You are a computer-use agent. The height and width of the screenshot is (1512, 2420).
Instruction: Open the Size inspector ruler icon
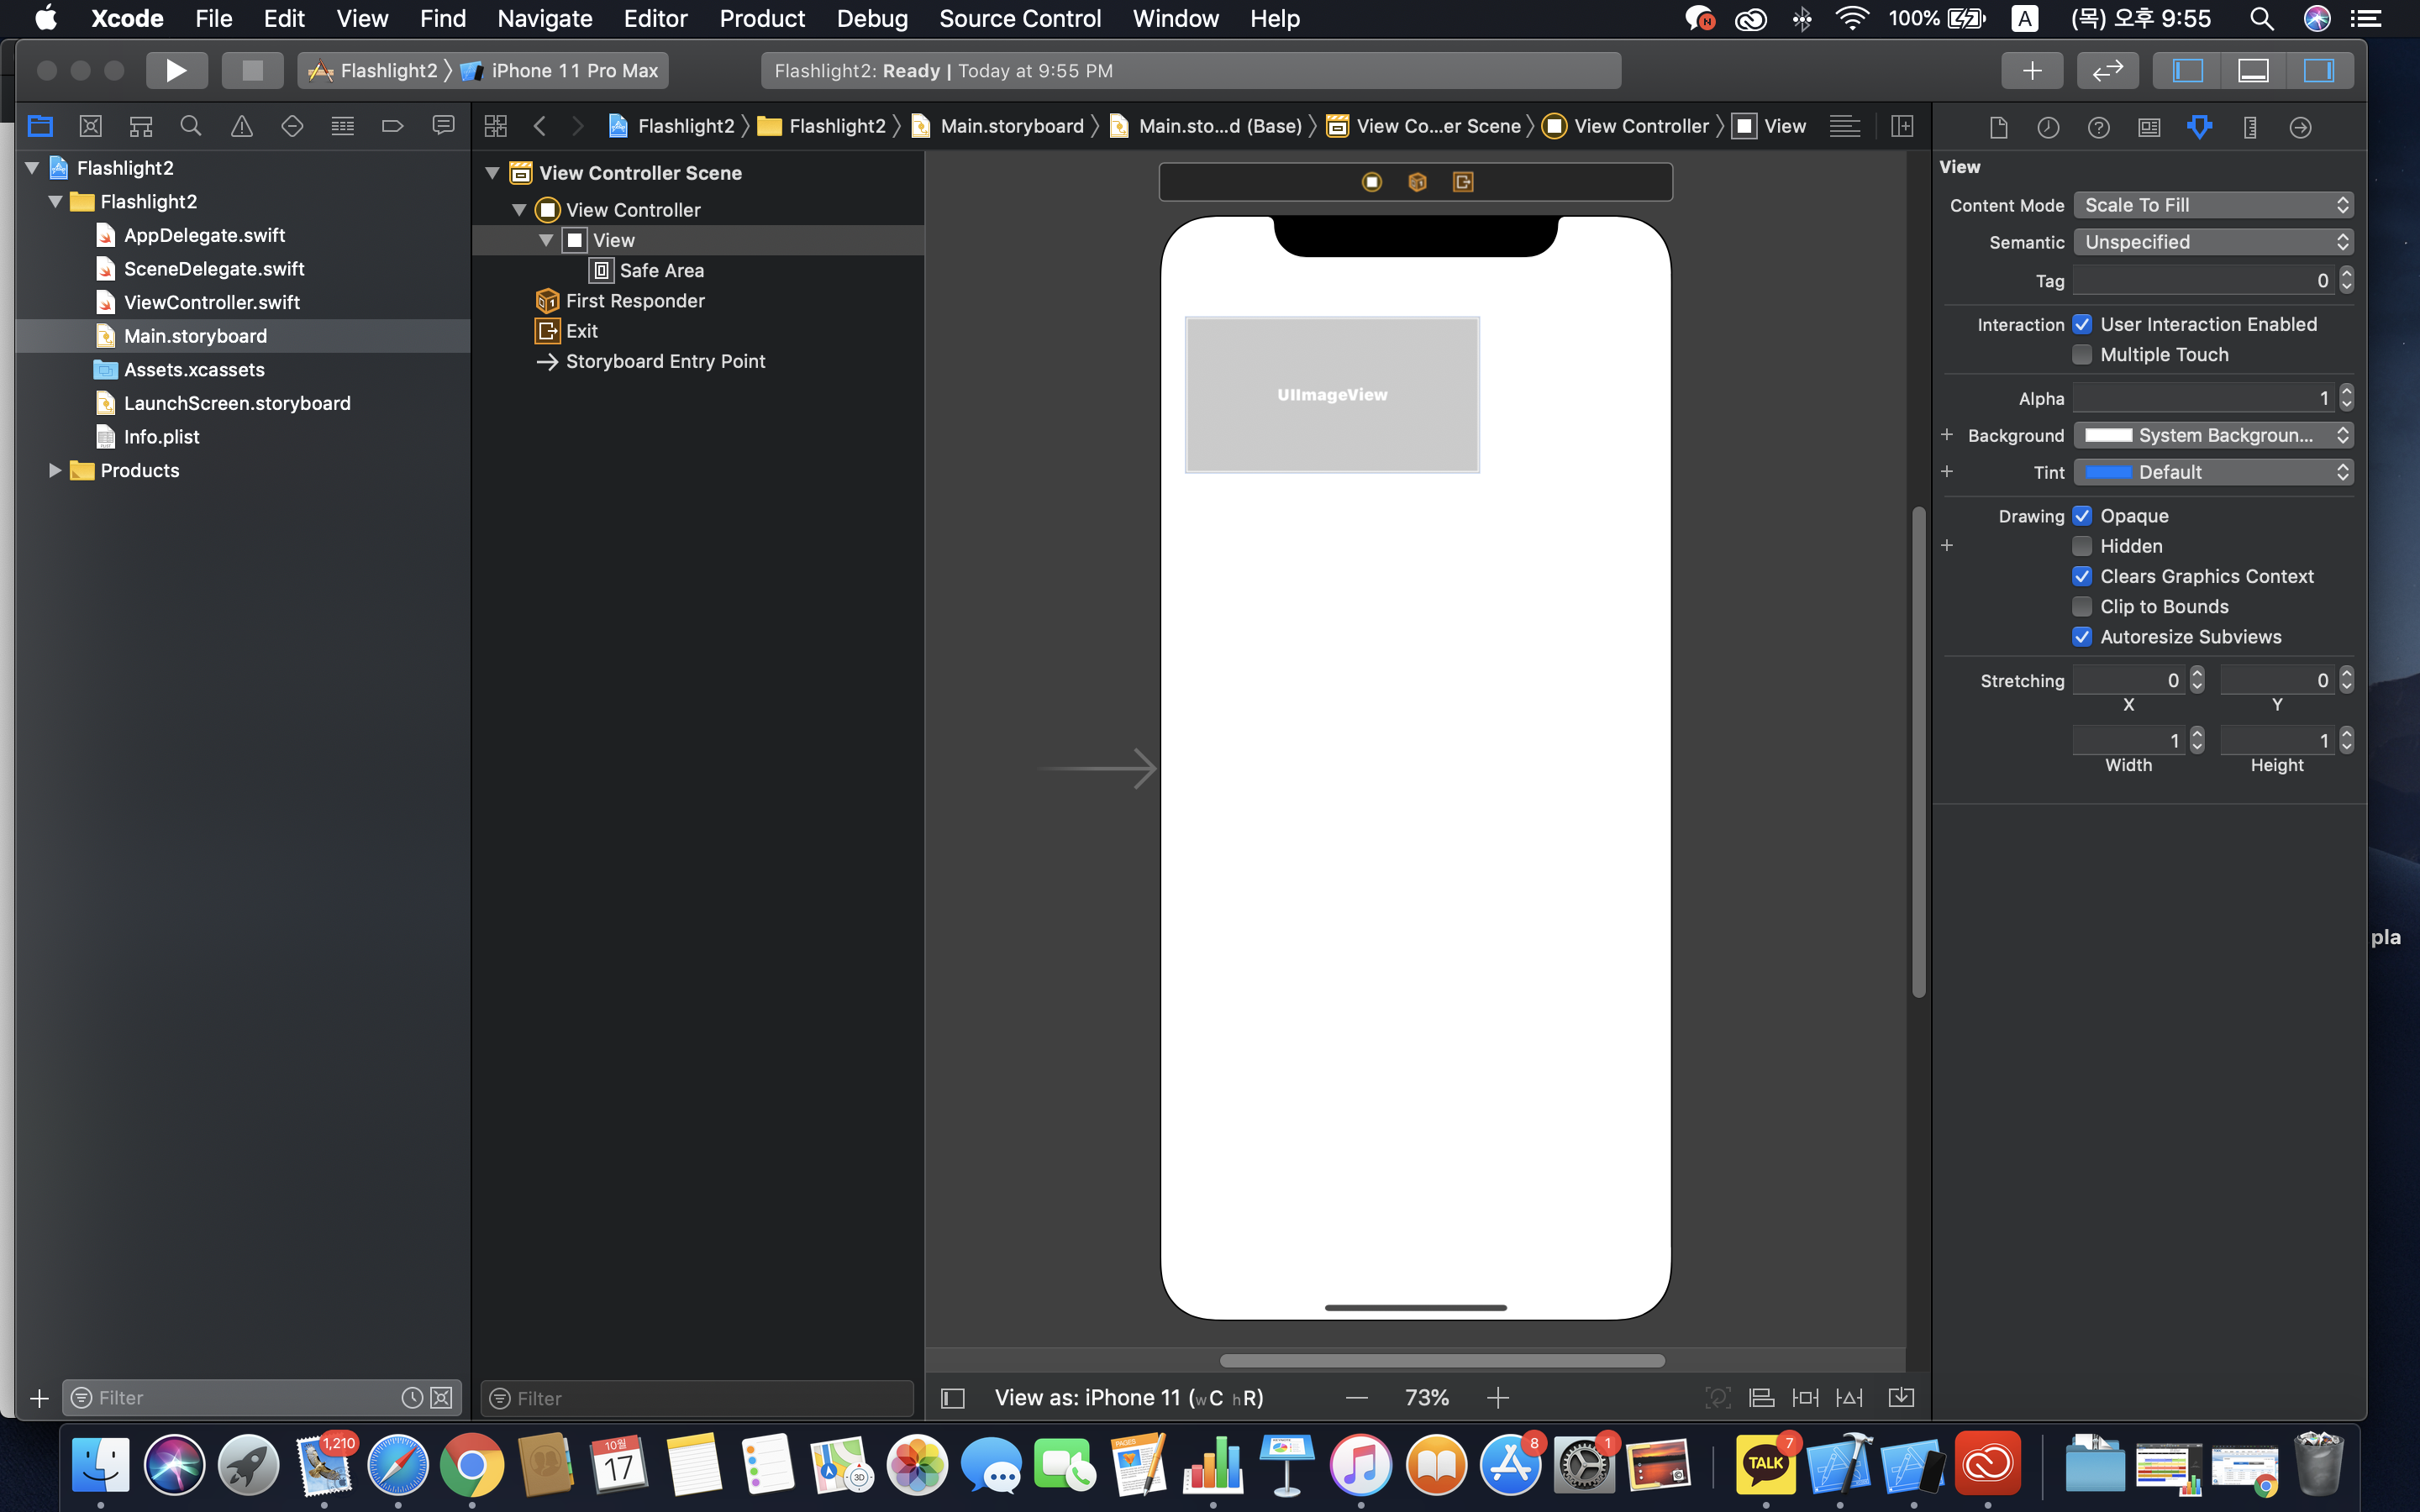pyautogui.click(x=2249, y=127)
